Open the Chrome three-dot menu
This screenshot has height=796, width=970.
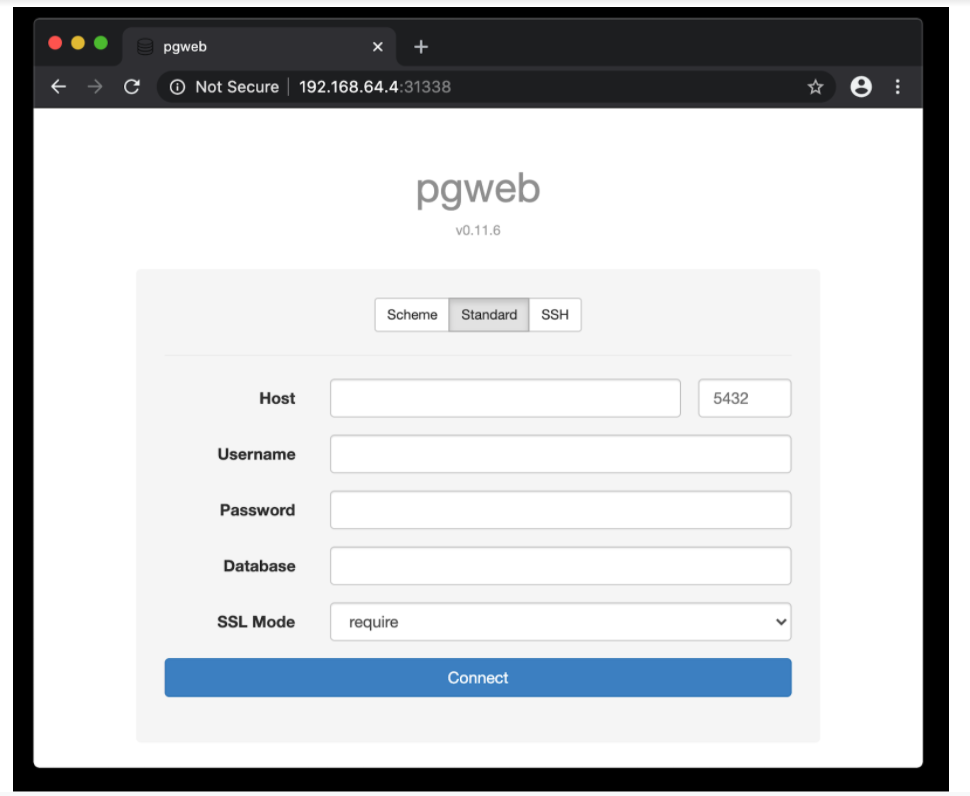point(897,87)
